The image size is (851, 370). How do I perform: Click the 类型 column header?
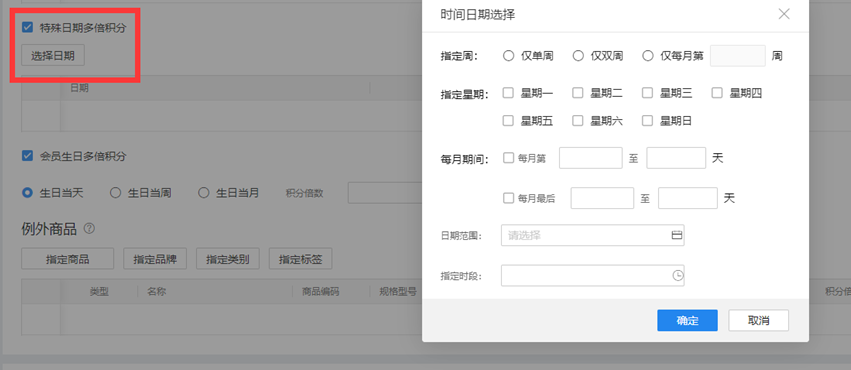(x=99, y=292)
